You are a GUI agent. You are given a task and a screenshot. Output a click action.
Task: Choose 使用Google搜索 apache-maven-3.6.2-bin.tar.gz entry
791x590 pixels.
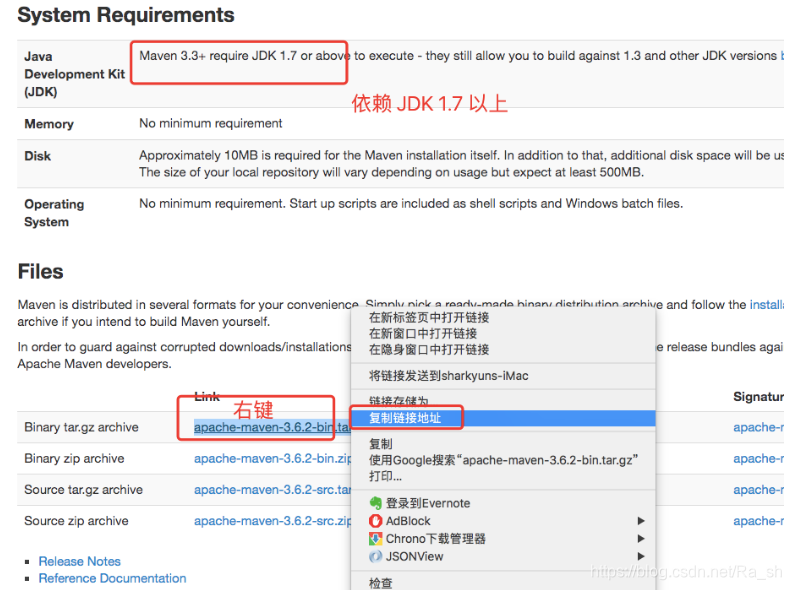pos(503,460)
